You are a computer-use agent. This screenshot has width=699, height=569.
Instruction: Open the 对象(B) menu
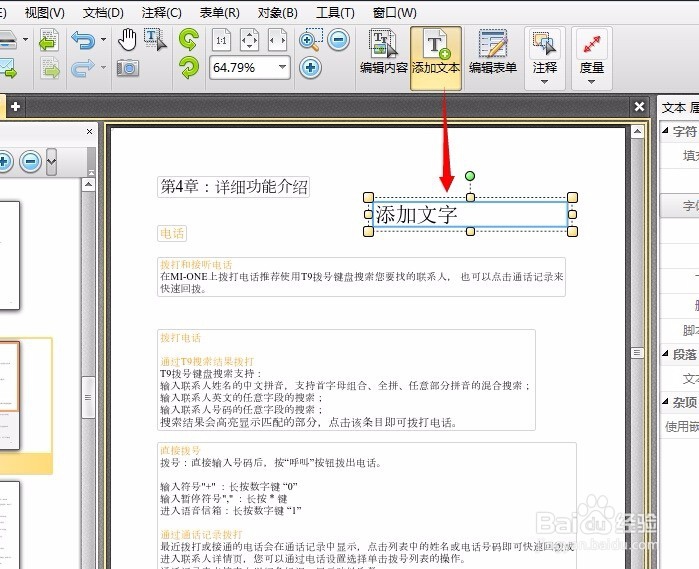coord(277,12)
